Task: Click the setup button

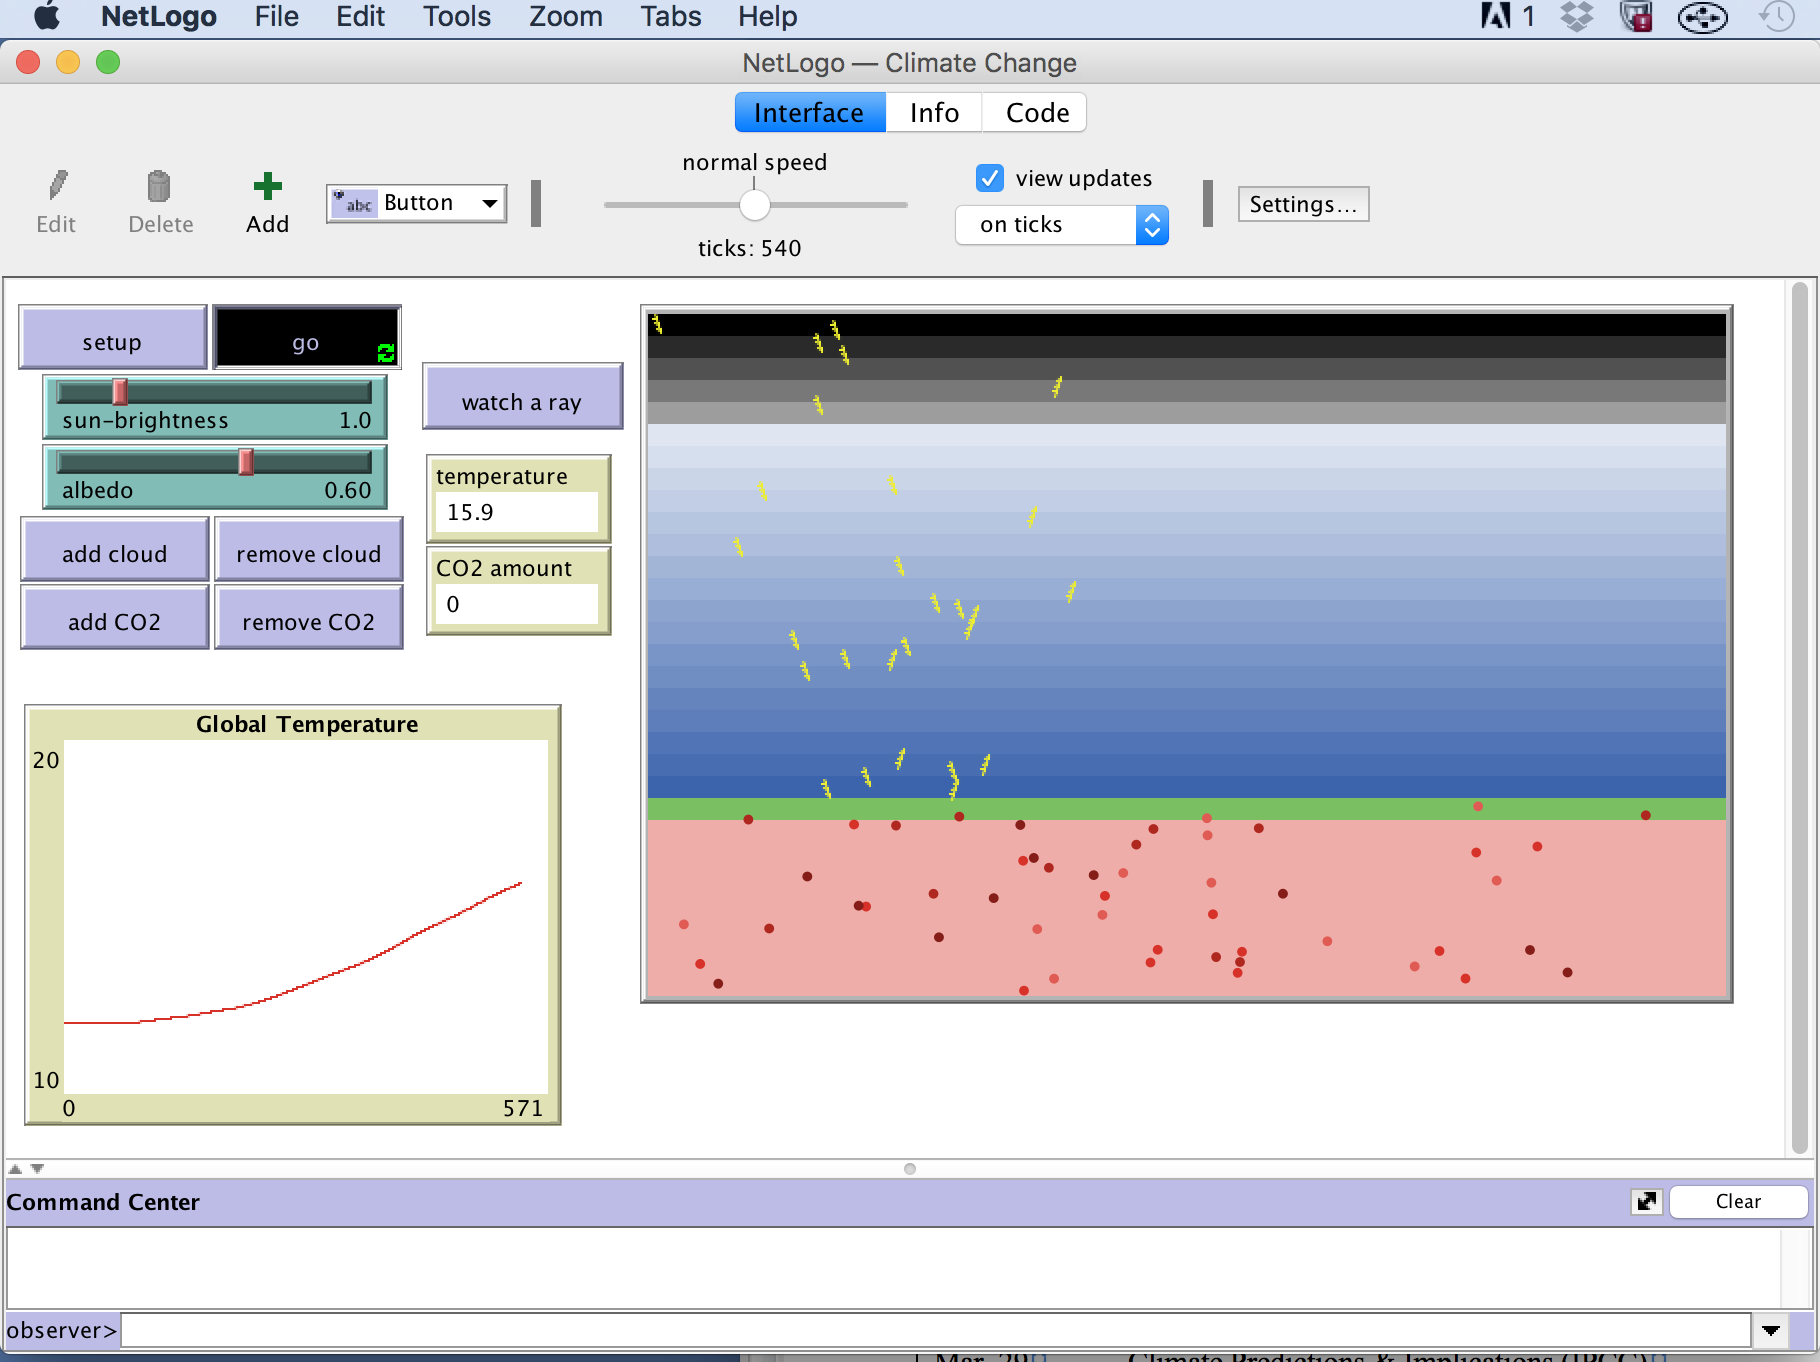Action: 112,338
